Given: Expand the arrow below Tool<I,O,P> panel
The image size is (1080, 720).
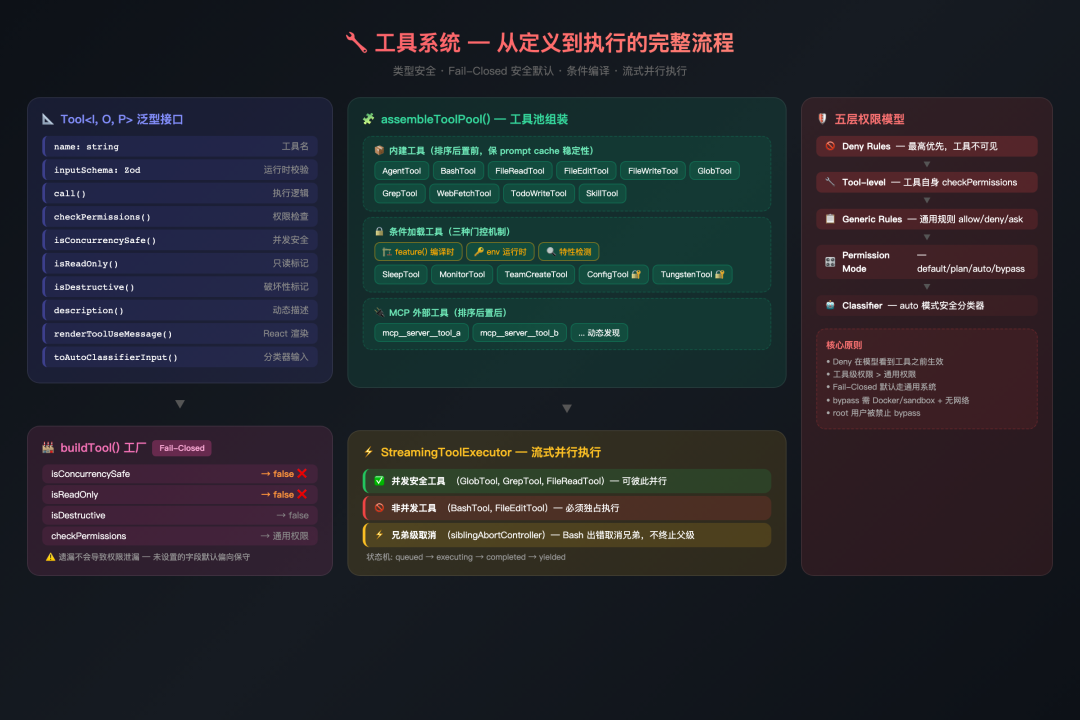Looking at the screenshot, I should pyautogui.click(x=179, y=403).
